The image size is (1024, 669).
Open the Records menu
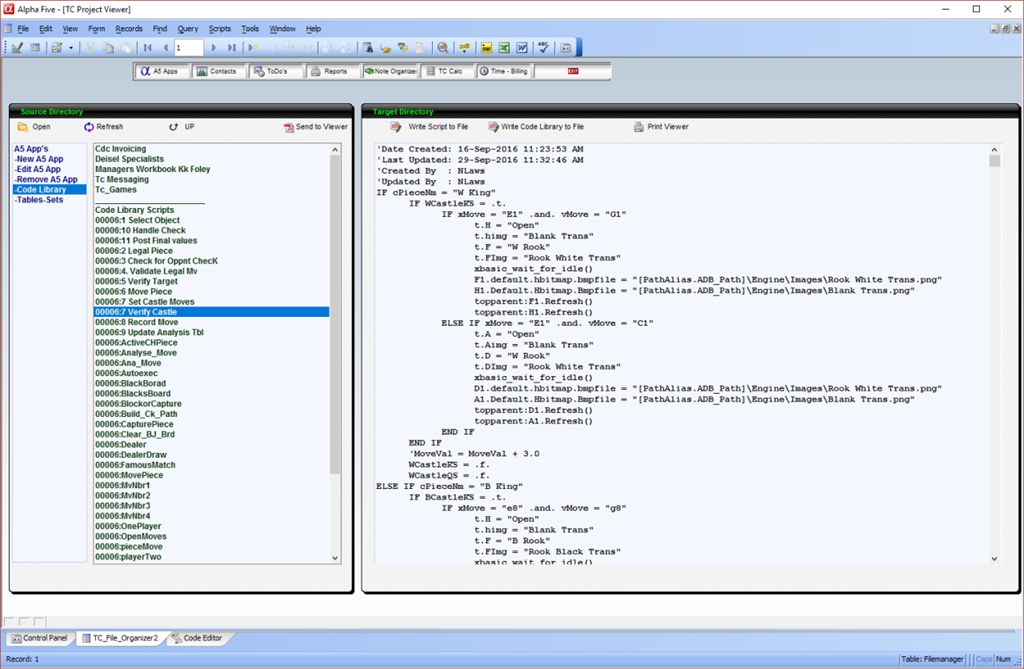tap(128, 29)
